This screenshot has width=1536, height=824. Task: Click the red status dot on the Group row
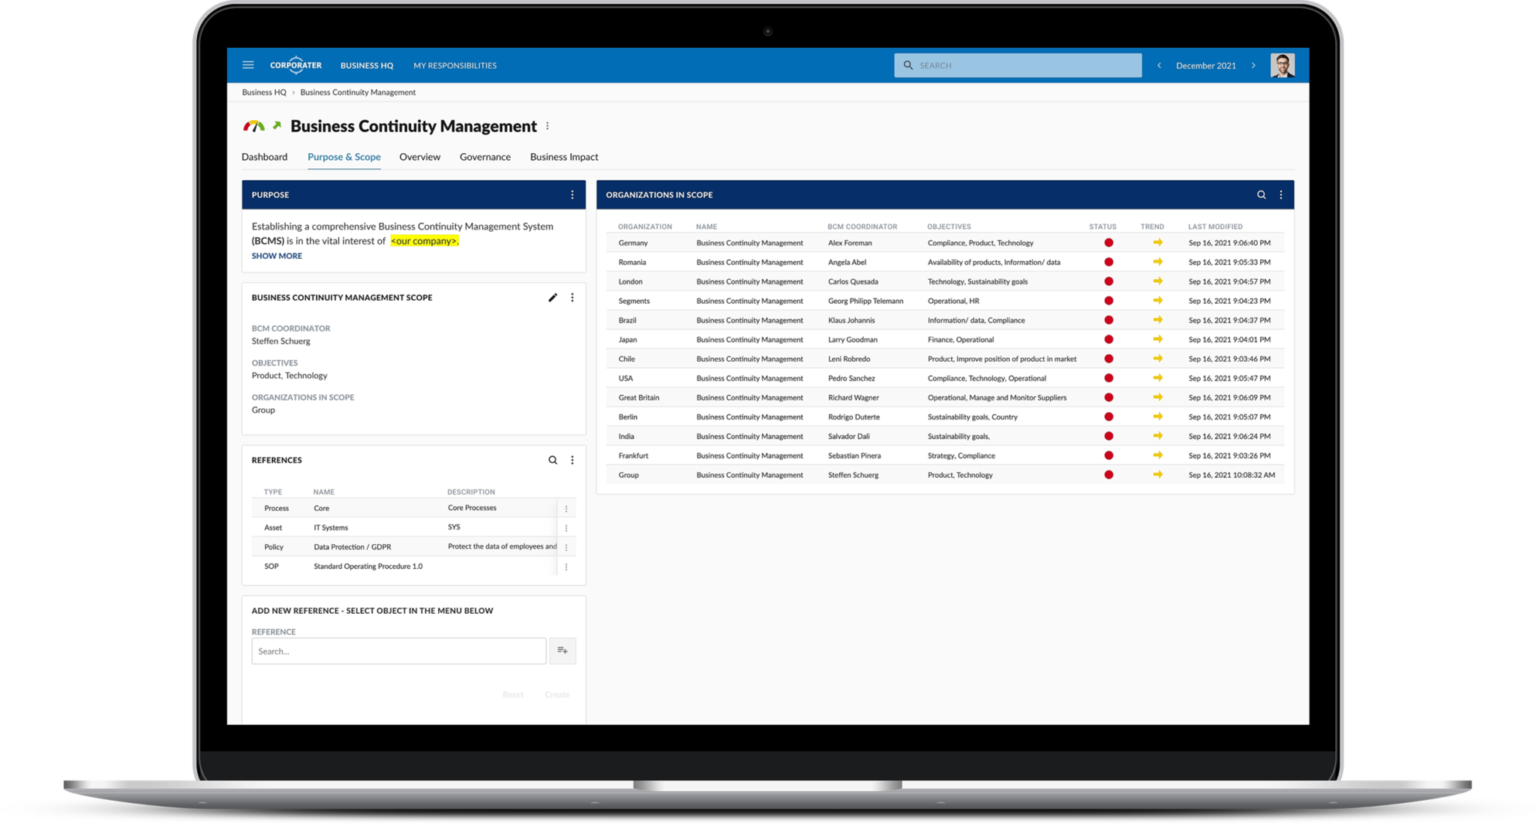(x=1108, y=474)
